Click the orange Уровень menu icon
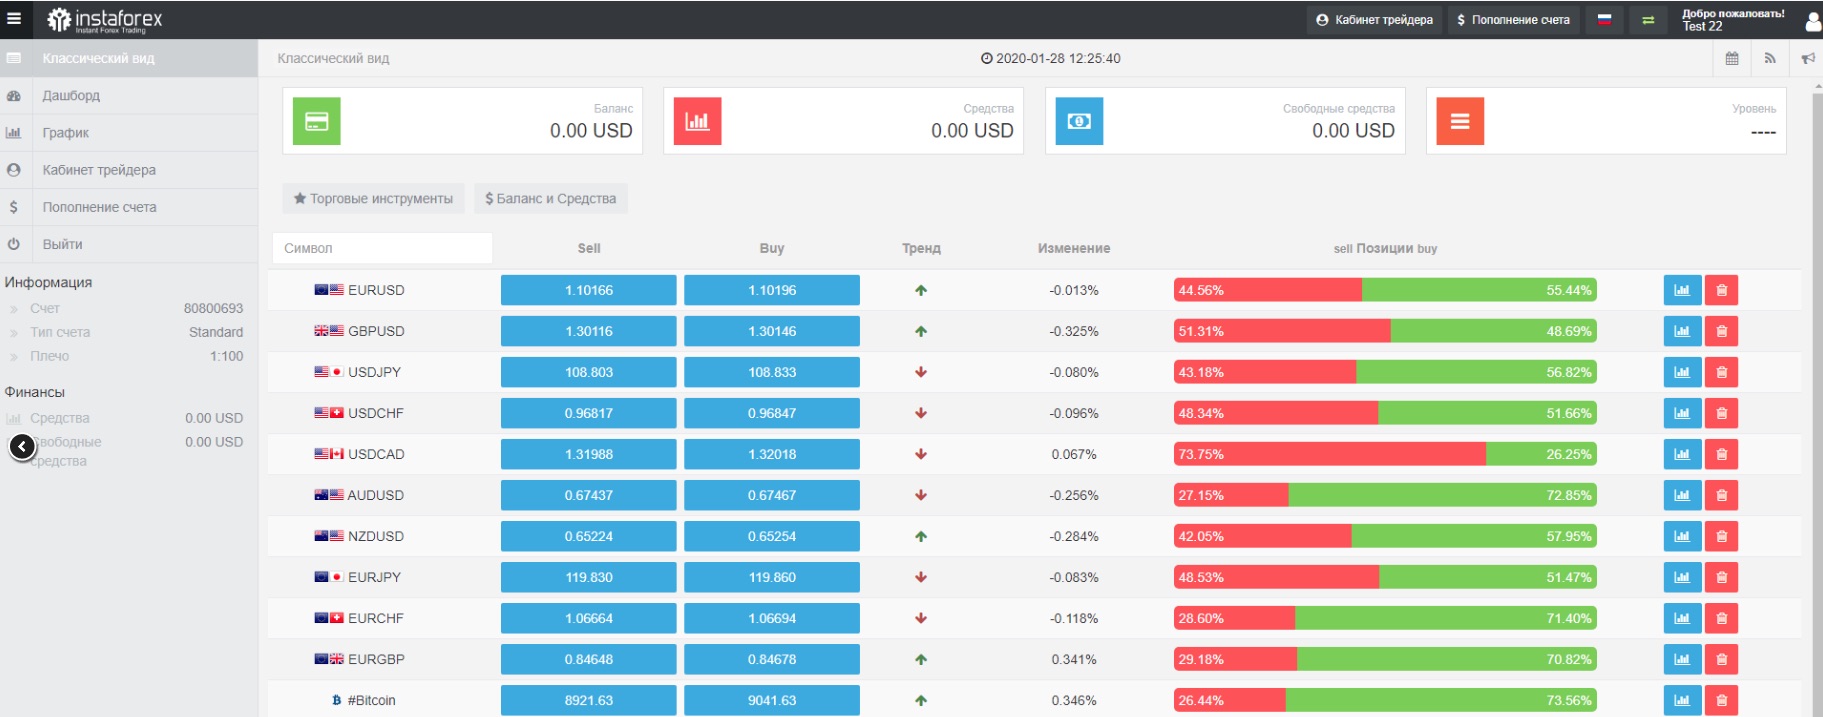The height and width of the screenshot is (717, 1823). click(1460, 121)
